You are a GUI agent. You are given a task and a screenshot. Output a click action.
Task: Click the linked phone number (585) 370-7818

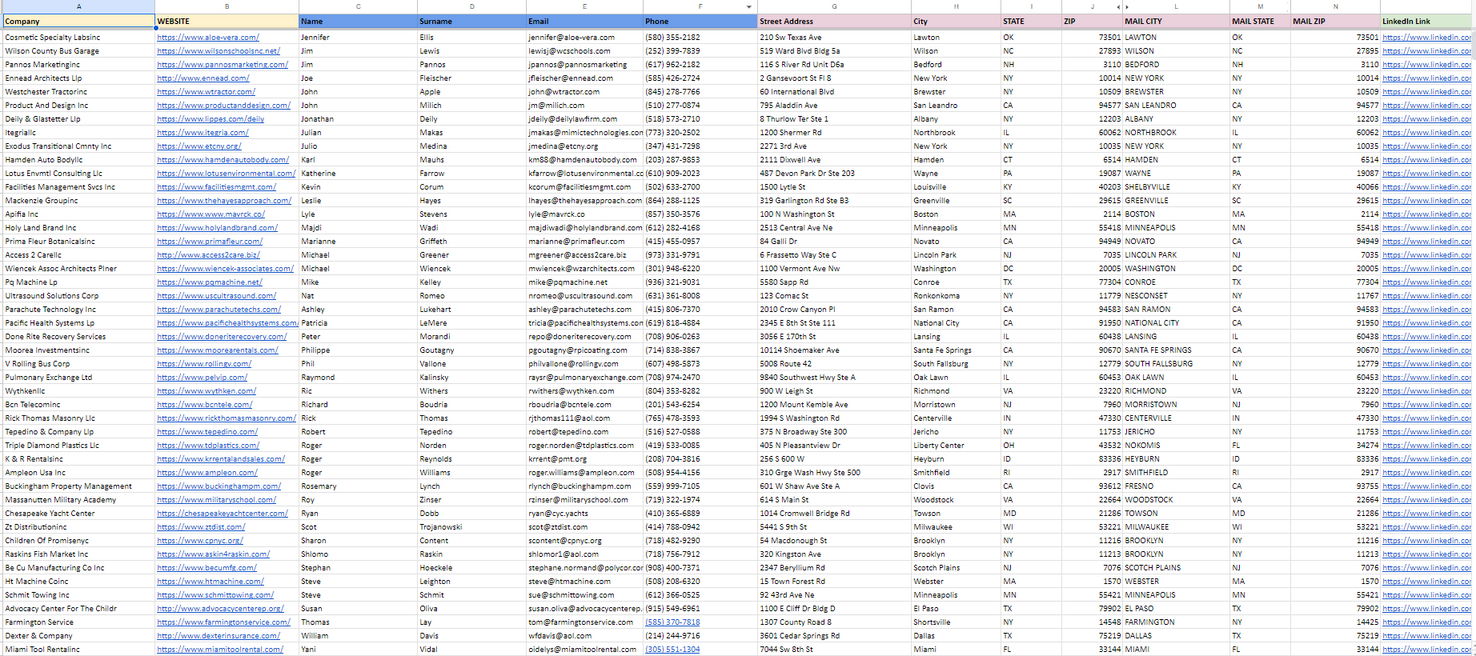(x=673, y=623)
